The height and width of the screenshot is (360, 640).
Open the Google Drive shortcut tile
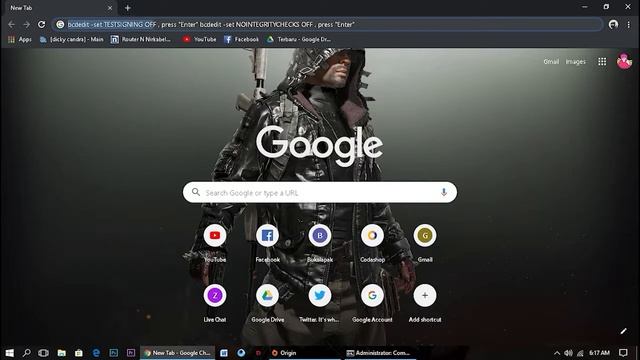click(x=267, y=303)
